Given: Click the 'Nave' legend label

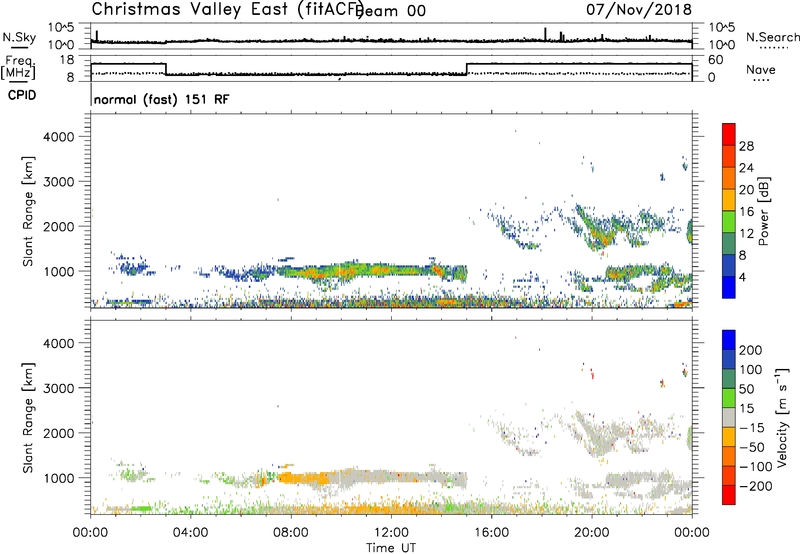Looking at the screenshot, I should [761, 69].
